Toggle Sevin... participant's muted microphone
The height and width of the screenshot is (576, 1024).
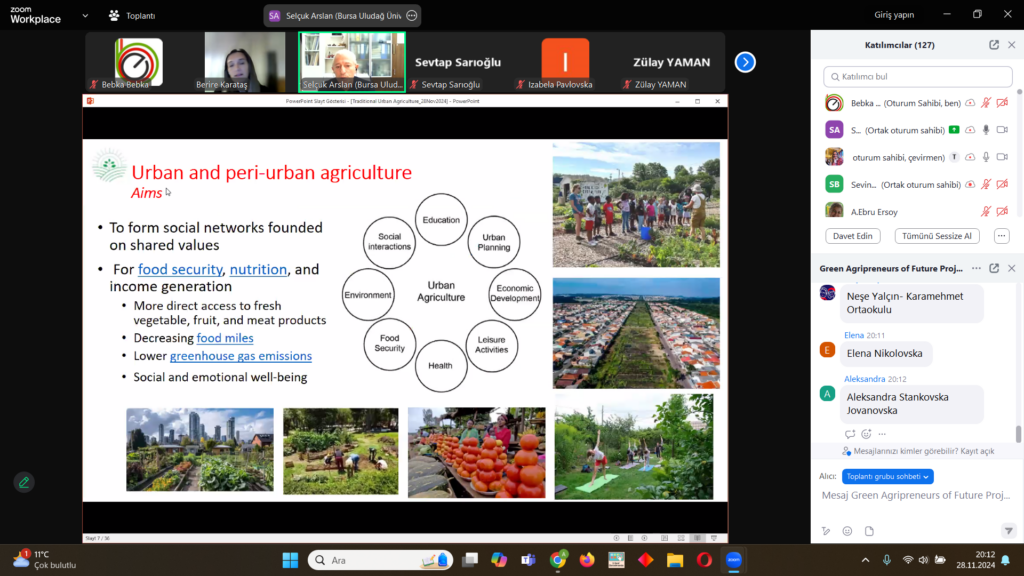(x=986, y=184)
